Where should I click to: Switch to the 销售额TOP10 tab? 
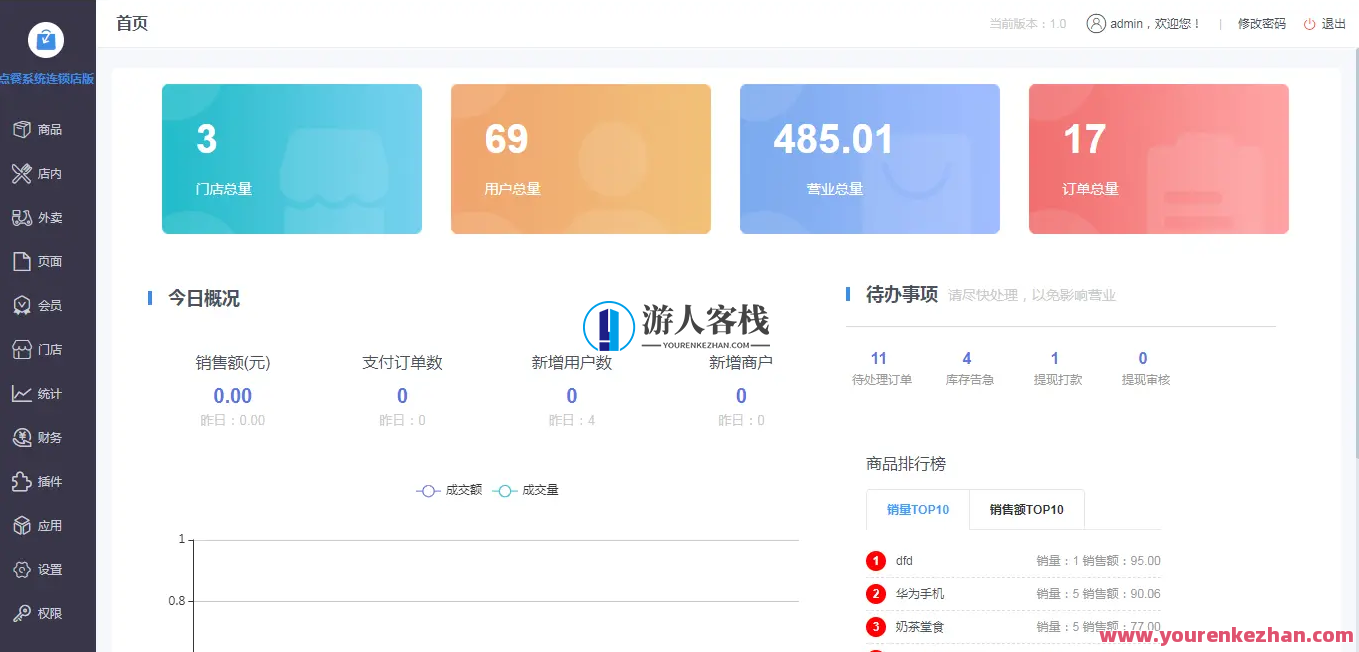pos(1026,510)
